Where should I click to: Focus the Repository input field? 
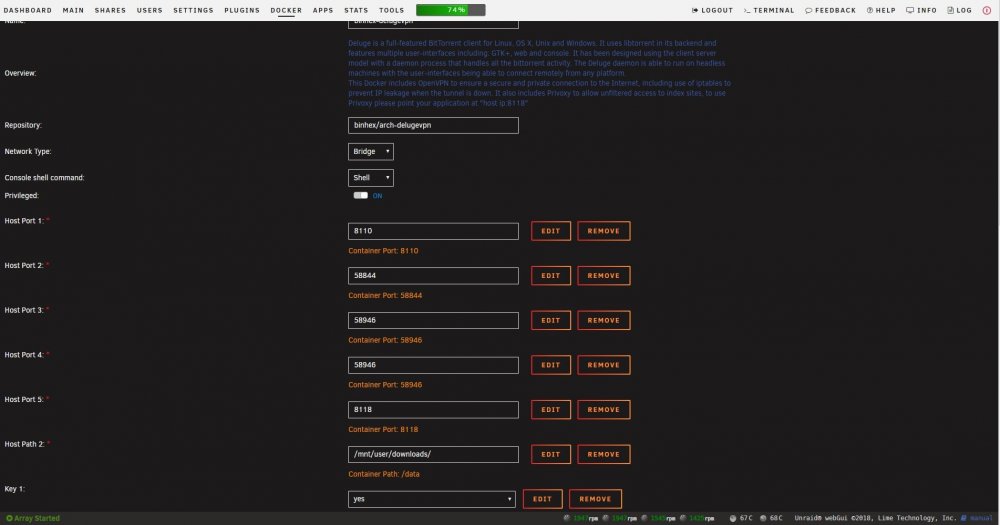point(433,125)
